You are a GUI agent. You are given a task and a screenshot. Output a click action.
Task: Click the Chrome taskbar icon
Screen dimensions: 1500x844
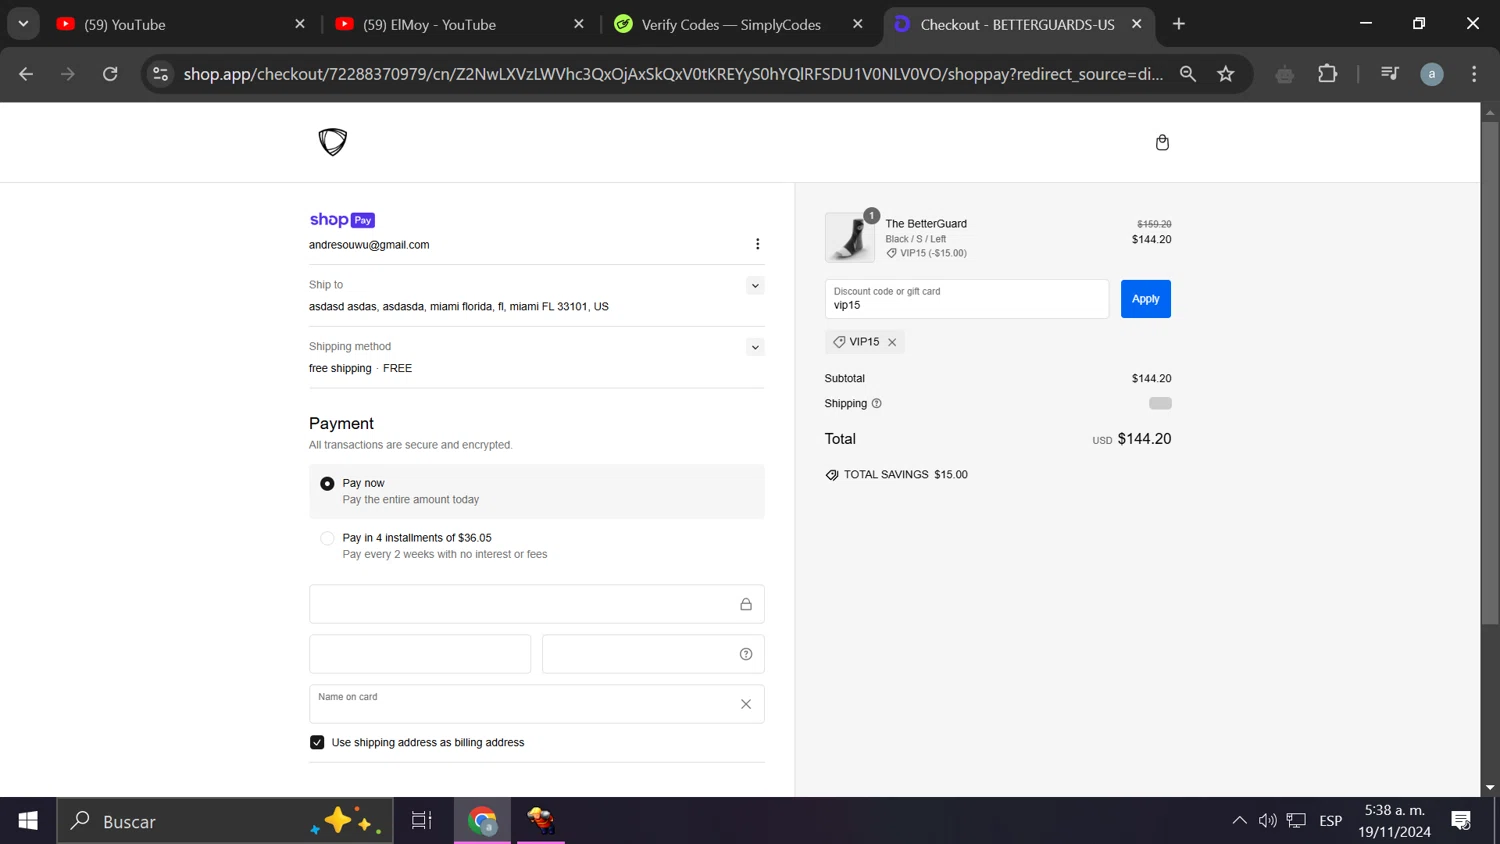(483, 821)
